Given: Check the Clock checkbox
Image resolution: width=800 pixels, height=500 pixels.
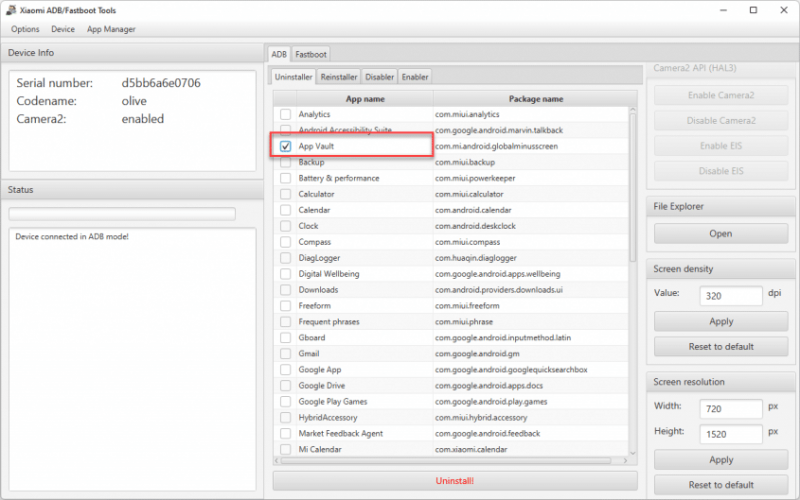Looking at the screenshot, I should 285,226.
